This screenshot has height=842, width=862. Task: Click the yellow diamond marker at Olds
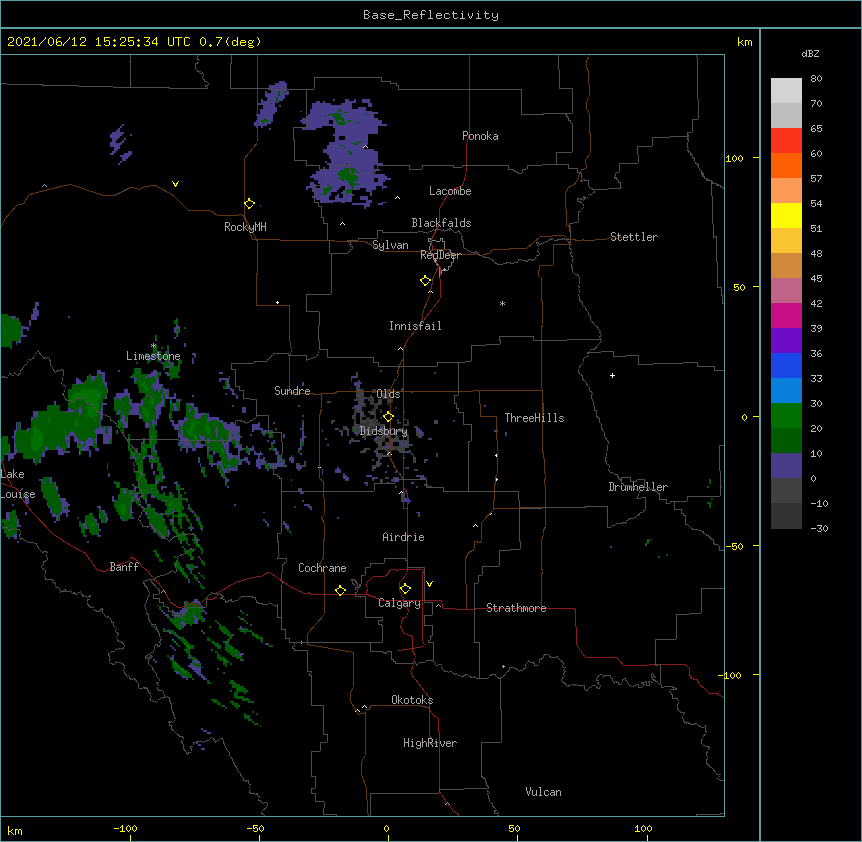(x=388, y=416)
